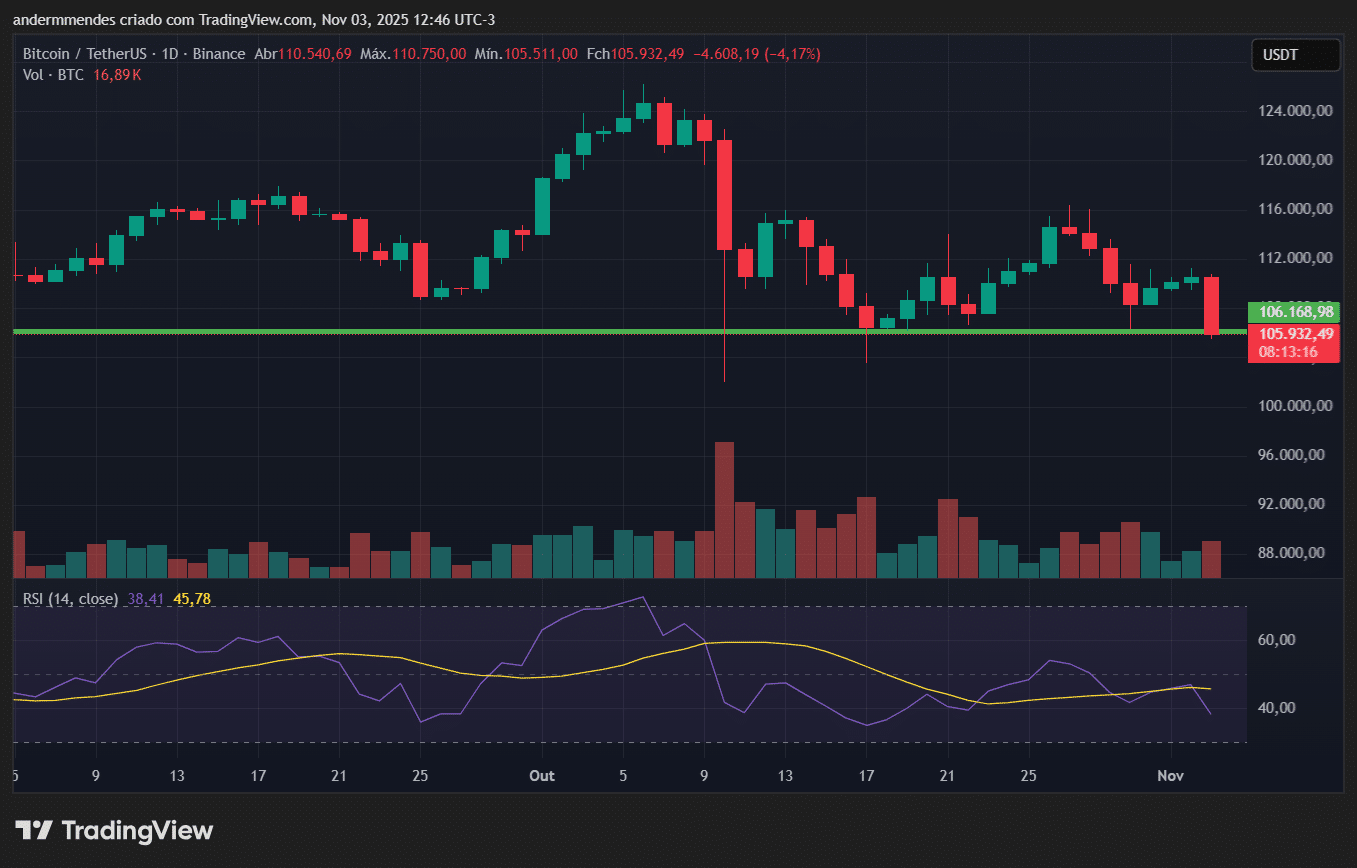Screen dimensions: 1357x868
Task: Click the Nov label on the time axis
Action: [x=1170, y=775]
